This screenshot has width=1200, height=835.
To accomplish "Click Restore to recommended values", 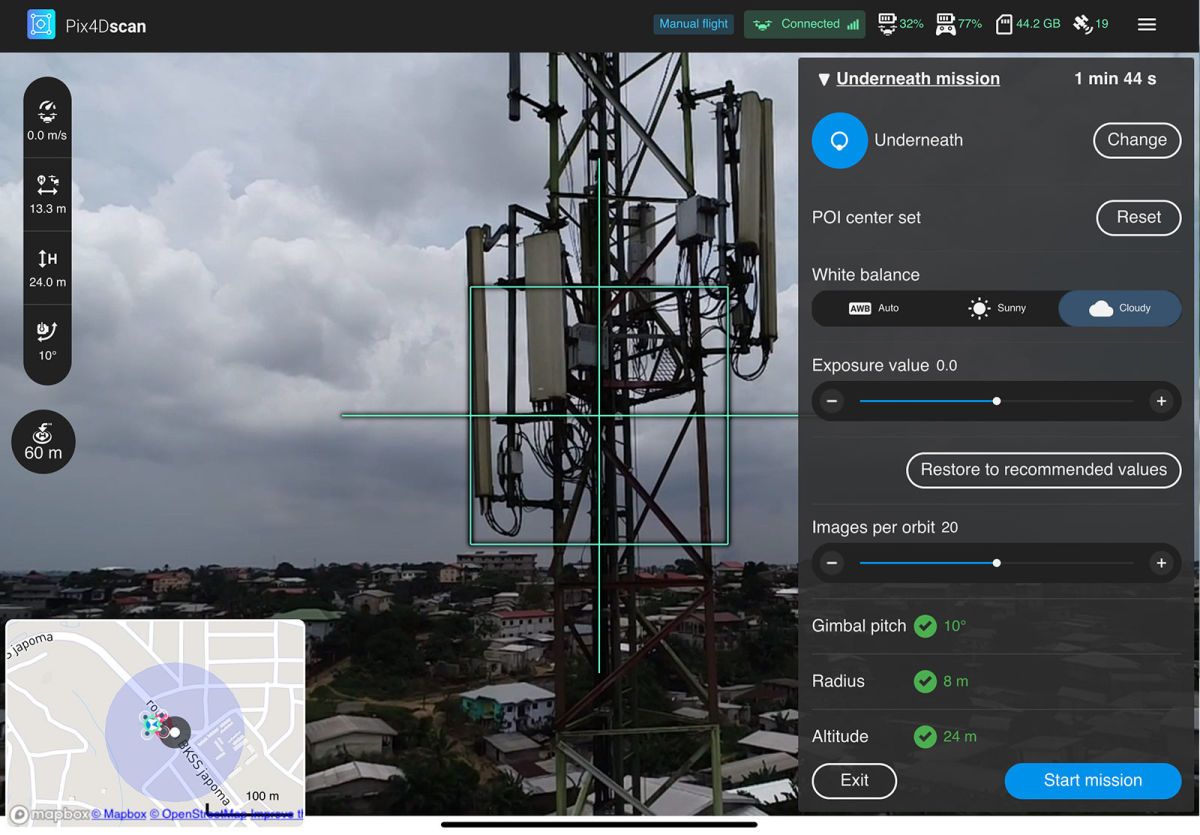I will pyautogui.click(x=1043, y=470).
